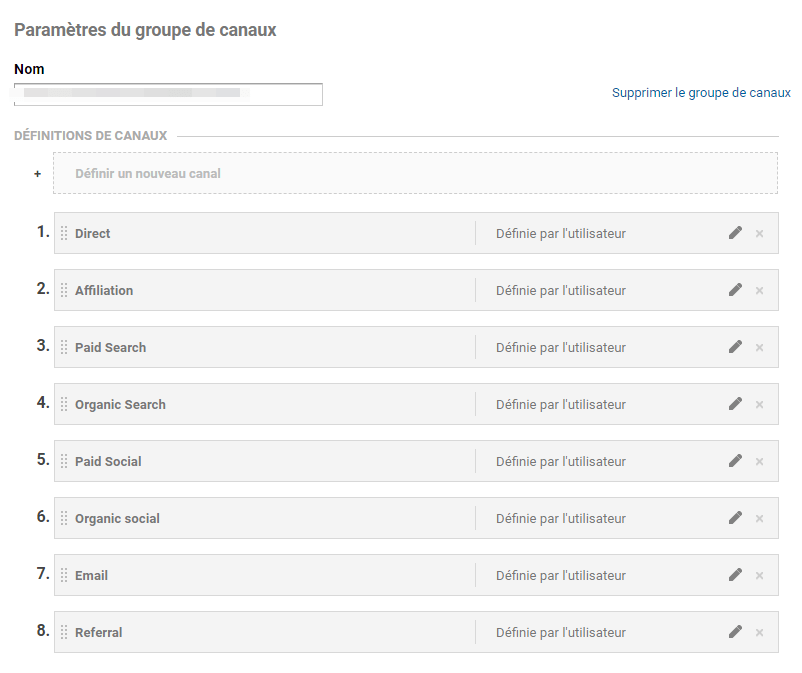This screenshot has width=802, height=673.
Task: Click 'Définir un nouveau canal' box
Action: (415, 173)
